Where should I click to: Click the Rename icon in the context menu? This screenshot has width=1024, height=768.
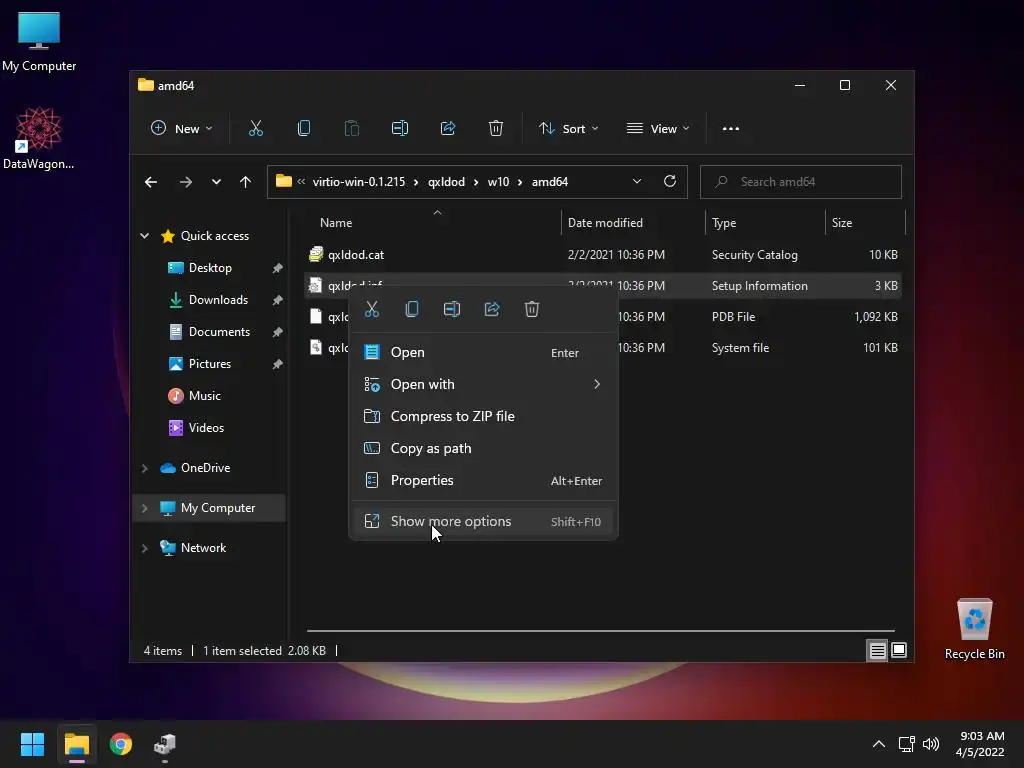pyautogui.click(x=452, y=309)
